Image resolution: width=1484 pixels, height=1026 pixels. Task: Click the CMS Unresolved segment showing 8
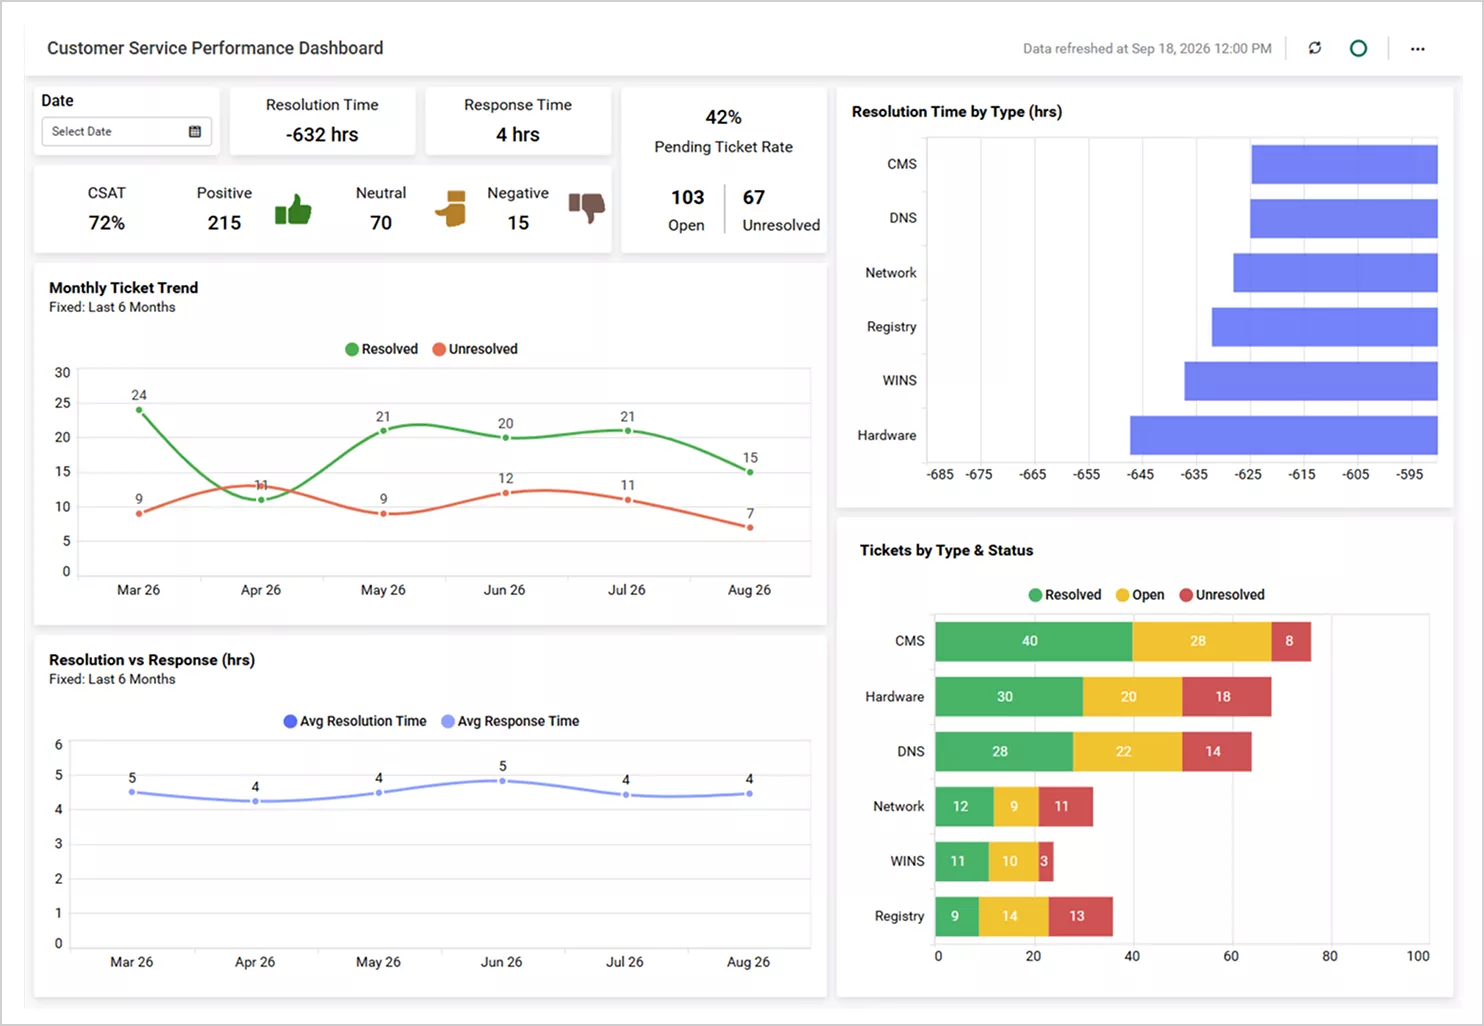[1291, 641]
